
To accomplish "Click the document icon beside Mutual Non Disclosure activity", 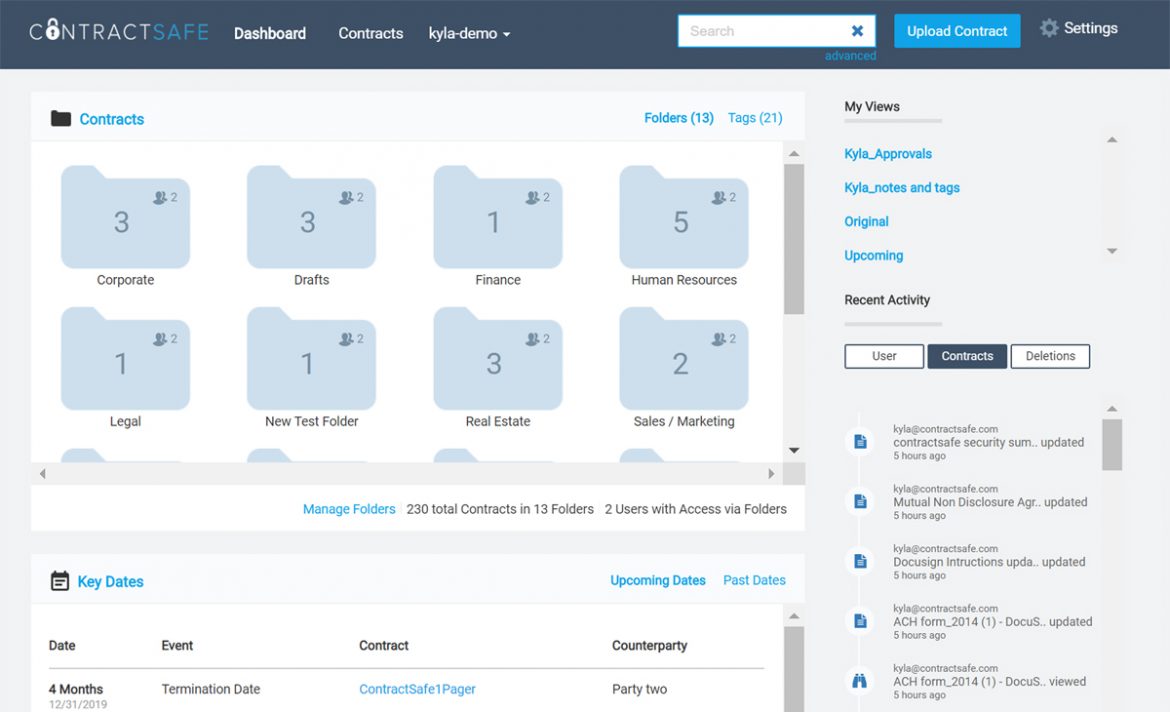I will 859,501.
